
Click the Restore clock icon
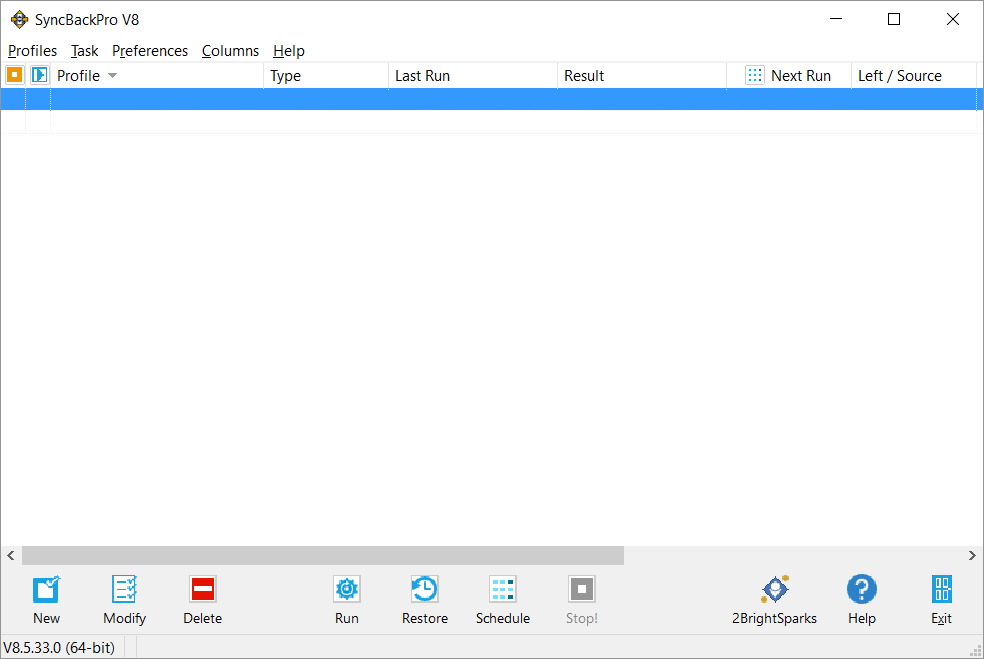click(425, 589)
